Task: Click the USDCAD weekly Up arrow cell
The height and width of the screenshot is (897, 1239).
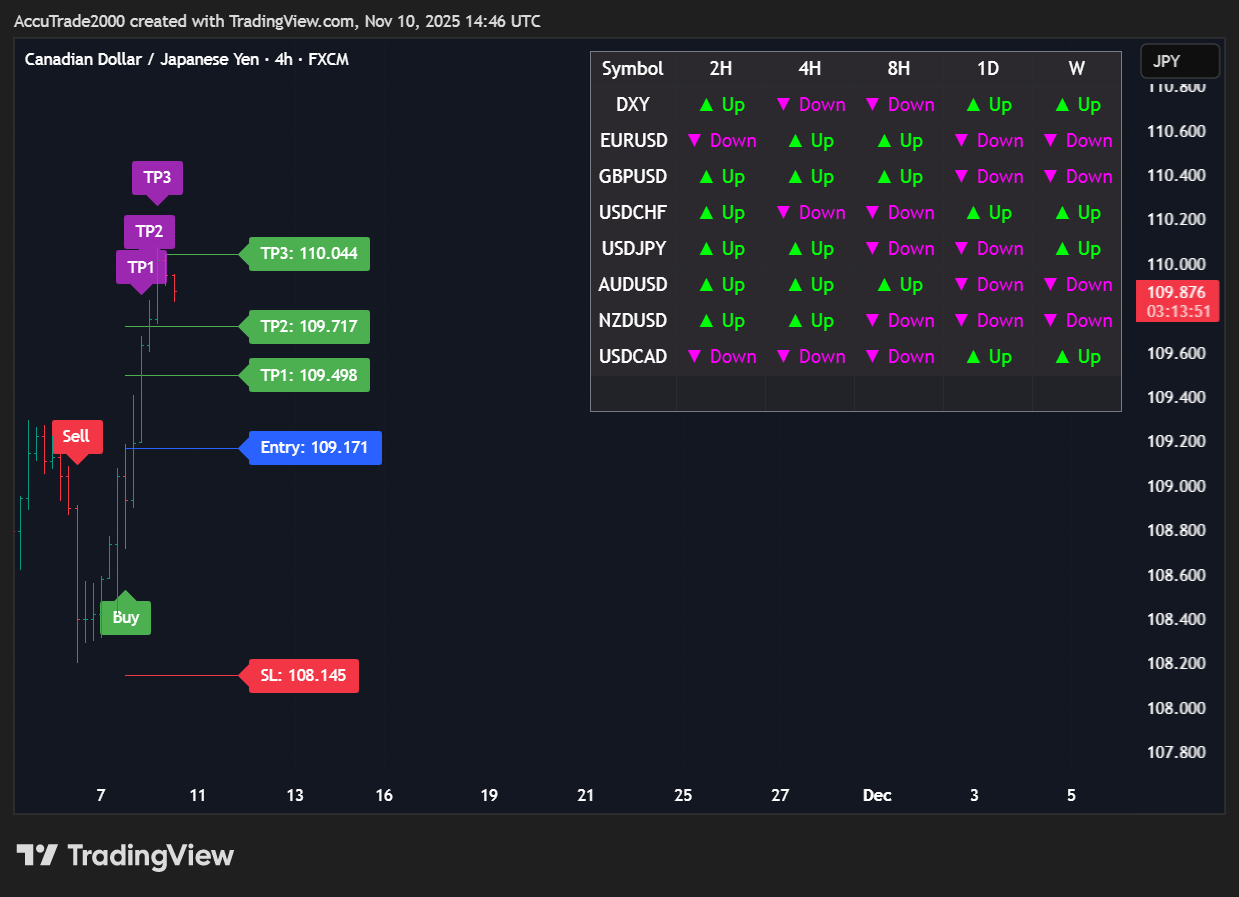Action: tap(1076, 357)
